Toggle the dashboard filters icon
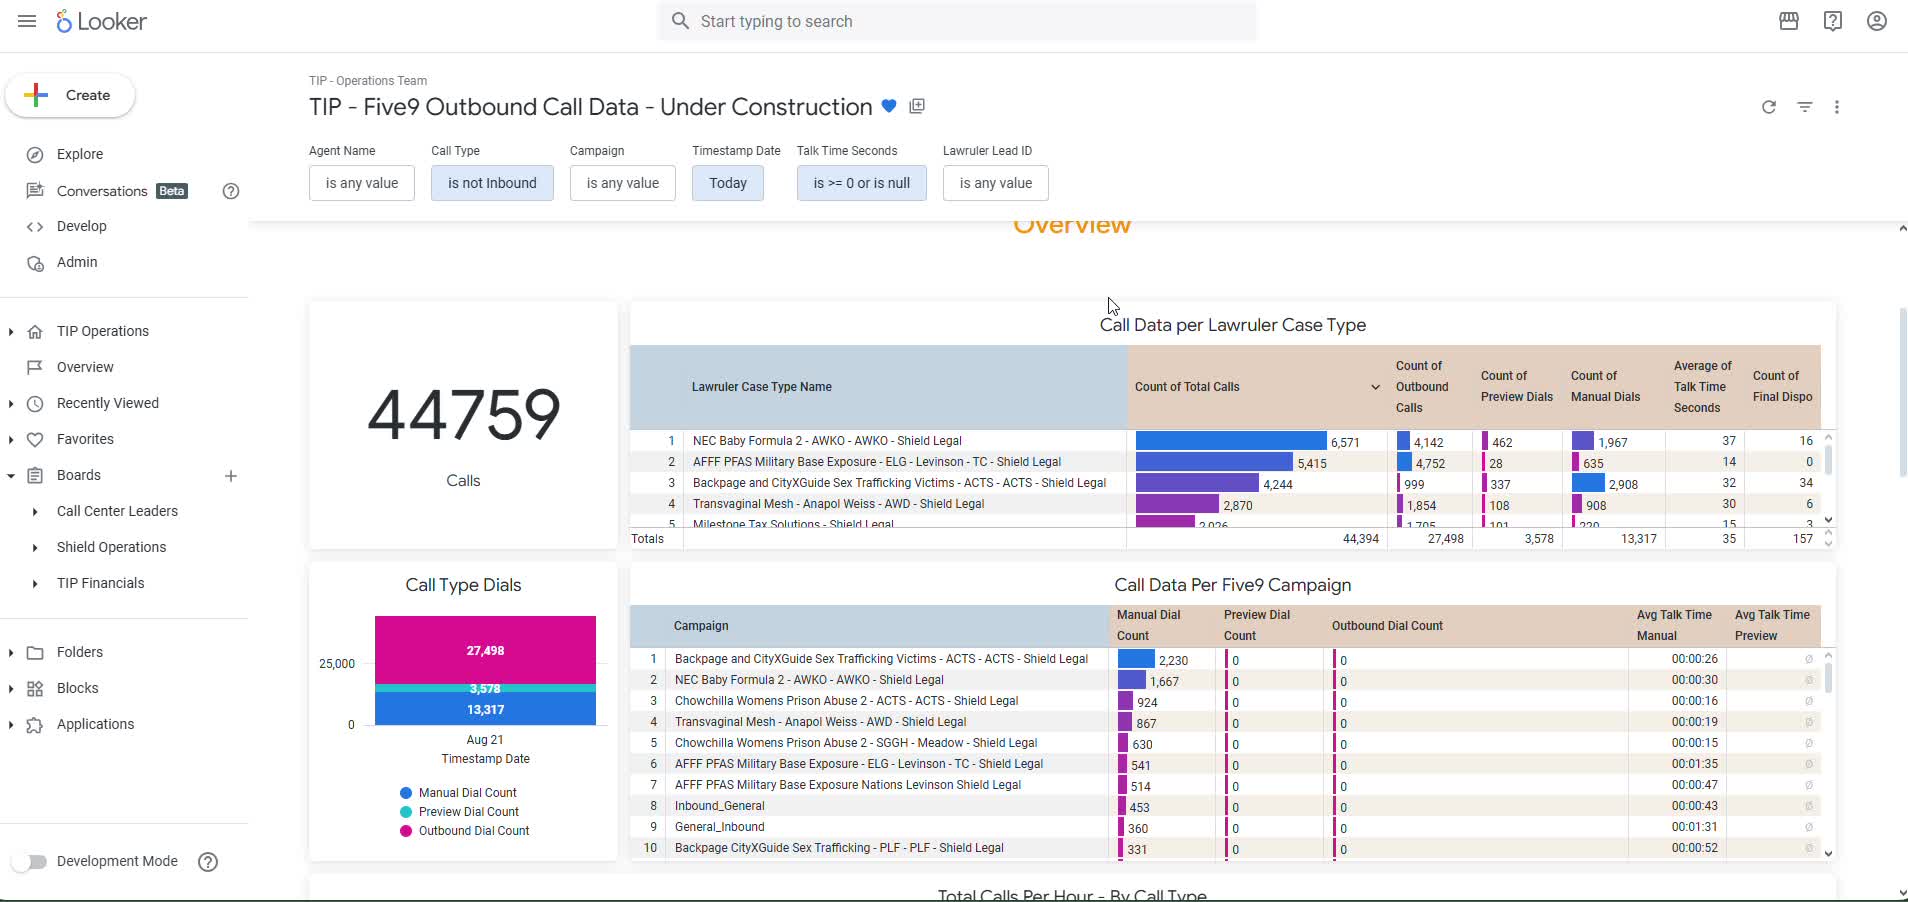Screen dimensions: 1908x902 coord(1804,107)
